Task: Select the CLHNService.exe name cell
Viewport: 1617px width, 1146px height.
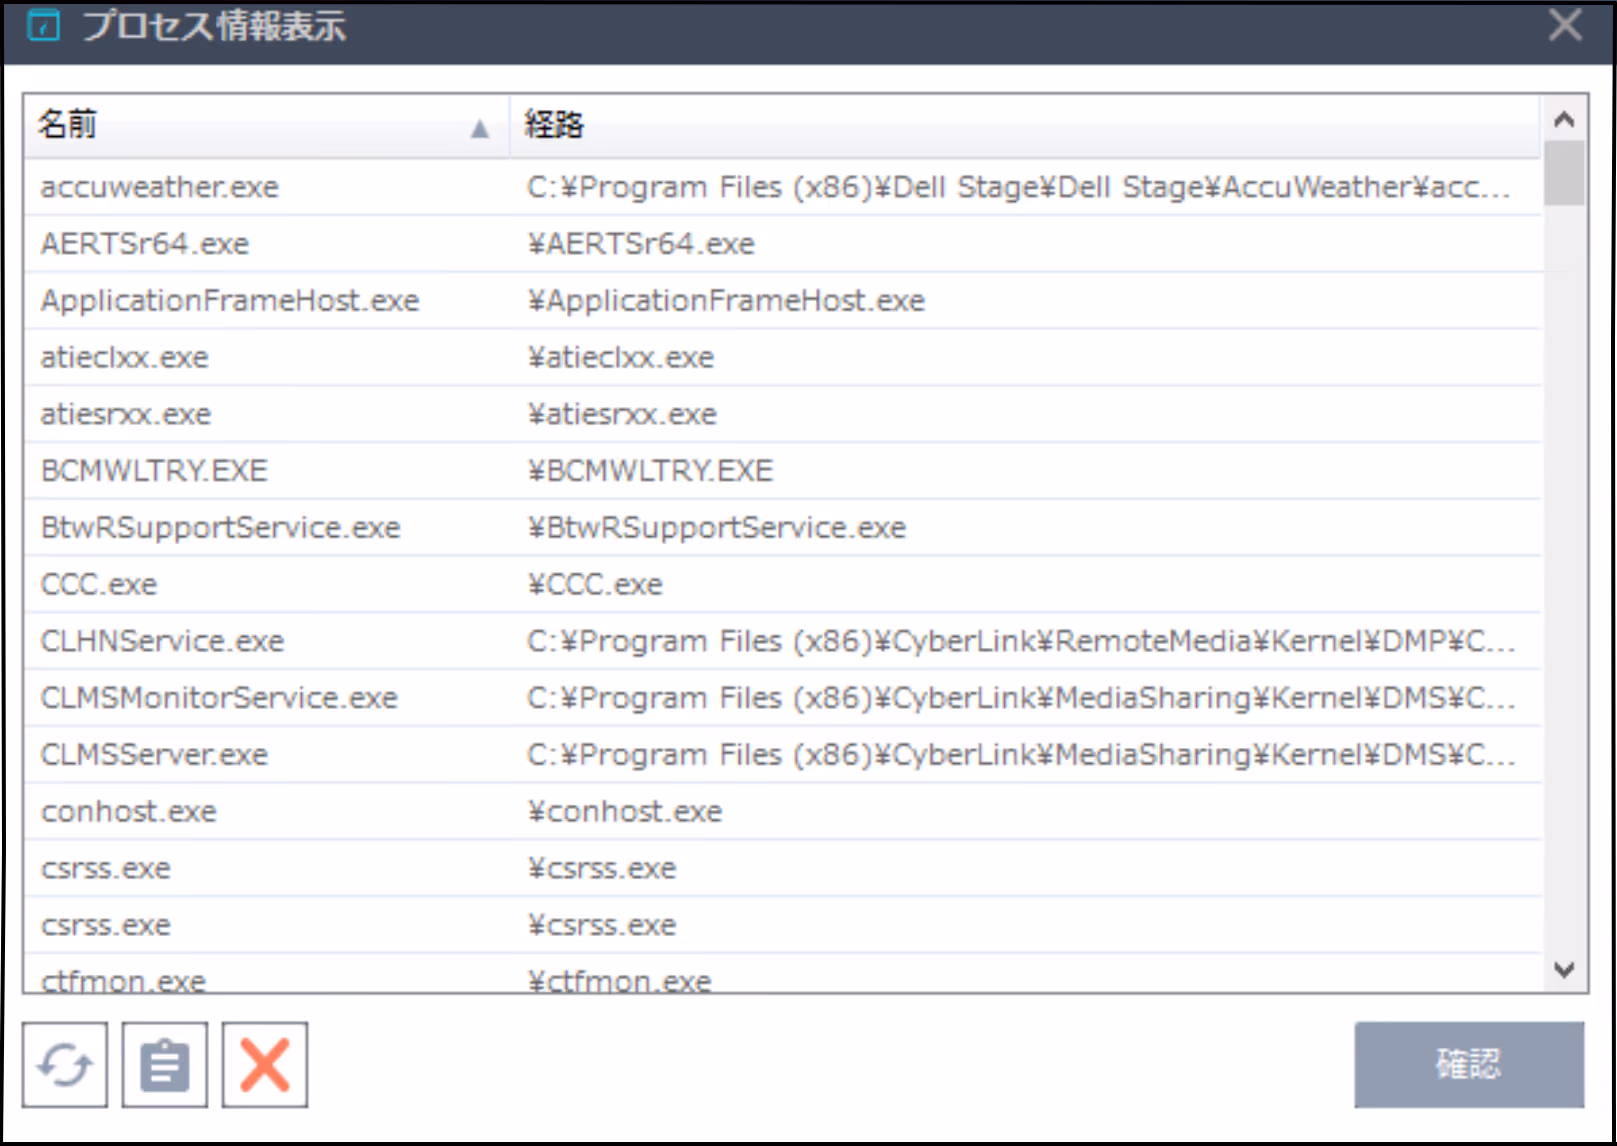Action: pyautogui.click(x=267, y=641)
